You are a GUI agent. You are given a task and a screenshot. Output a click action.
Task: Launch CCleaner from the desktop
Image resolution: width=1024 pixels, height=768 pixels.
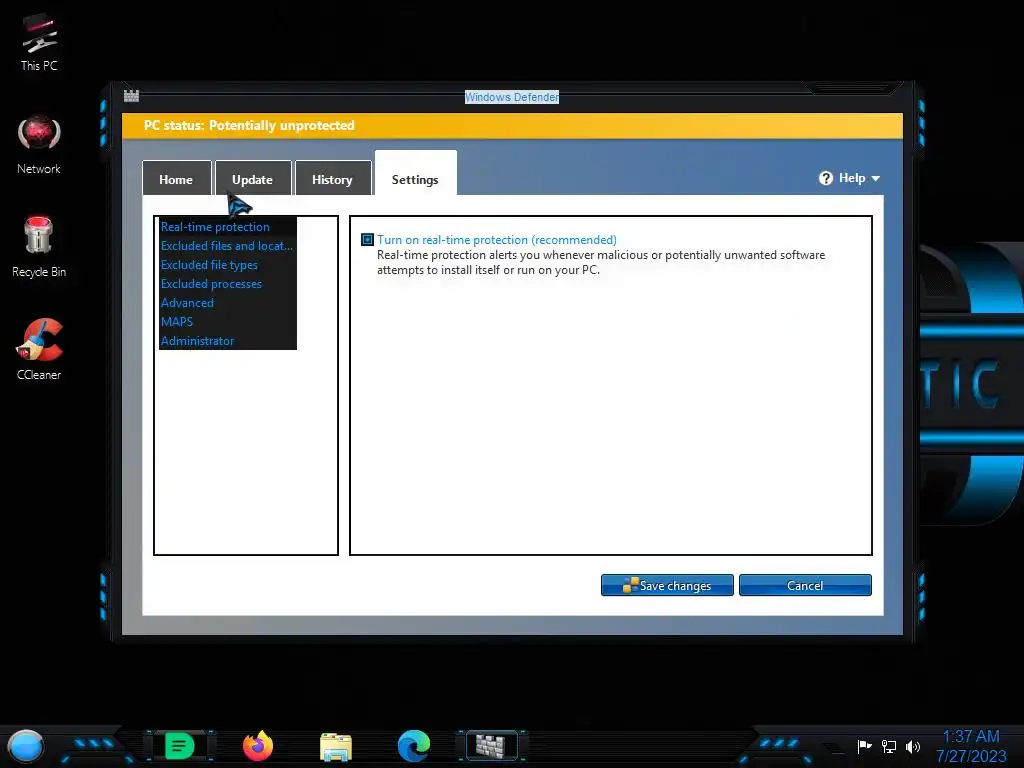(x=39, y=349)
